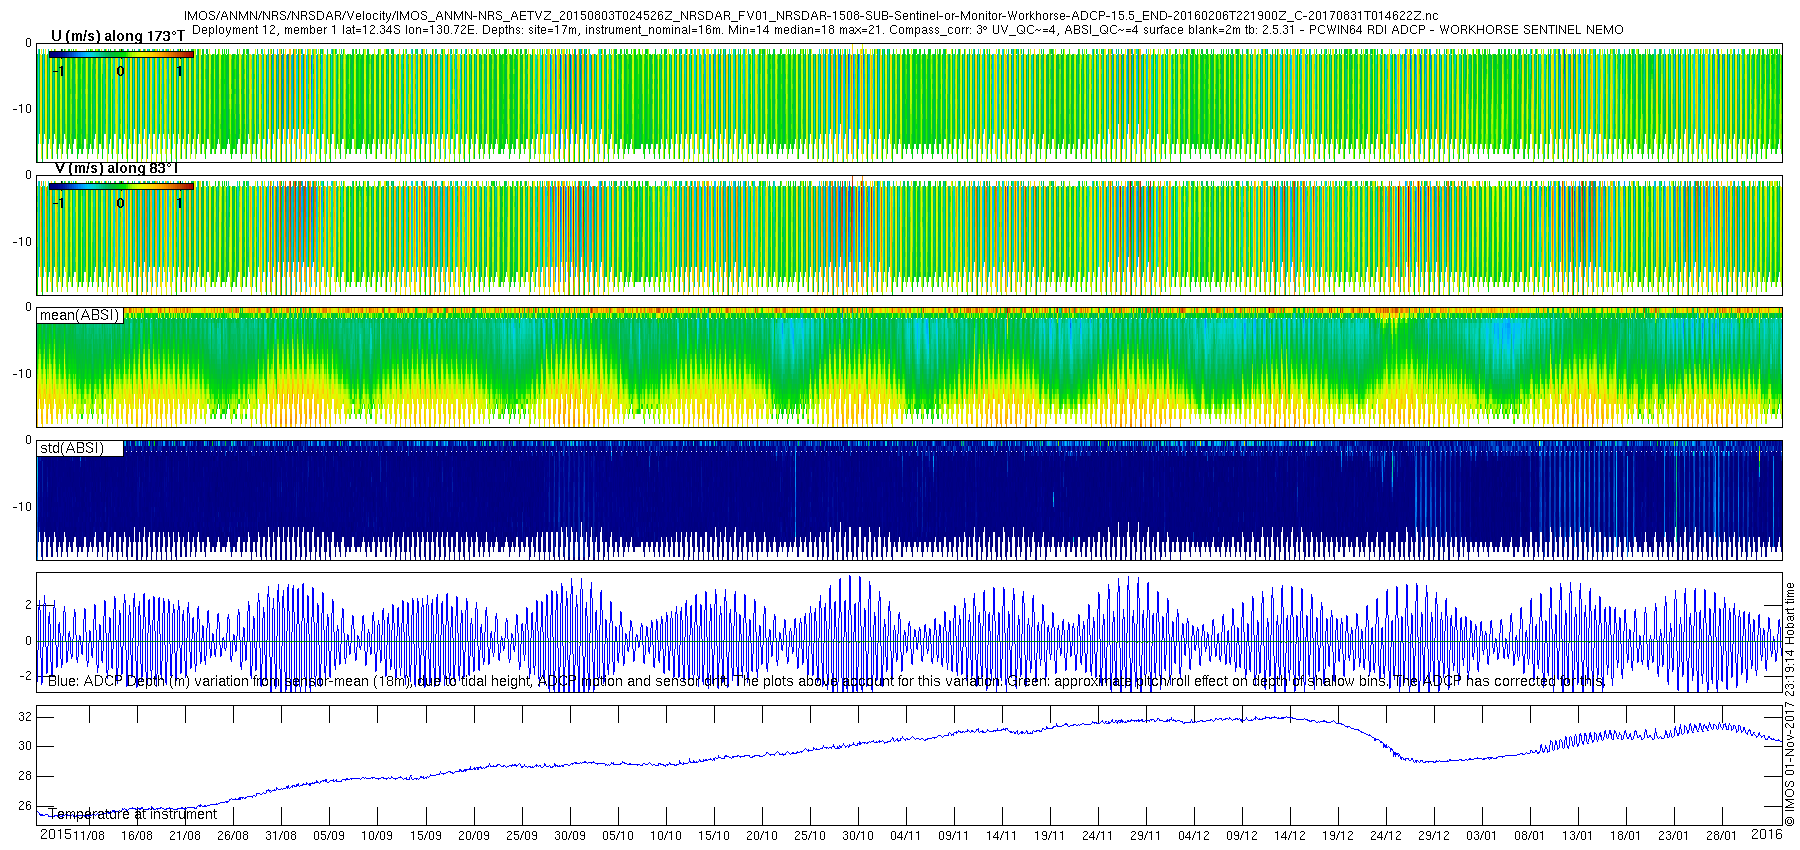Viewport: 1800px width, 850px height.
Task: Click the '14/11' date tick label
Action: coord(1001,836)
